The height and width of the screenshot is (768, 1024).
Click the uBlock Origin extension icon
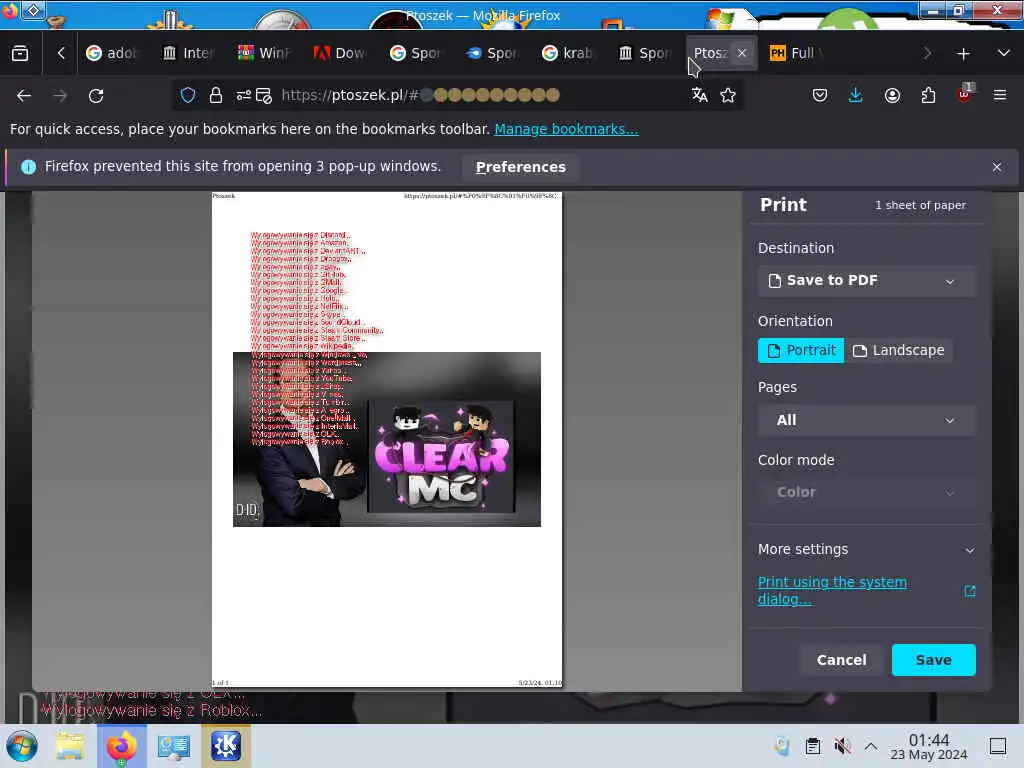tap(965, 94)
